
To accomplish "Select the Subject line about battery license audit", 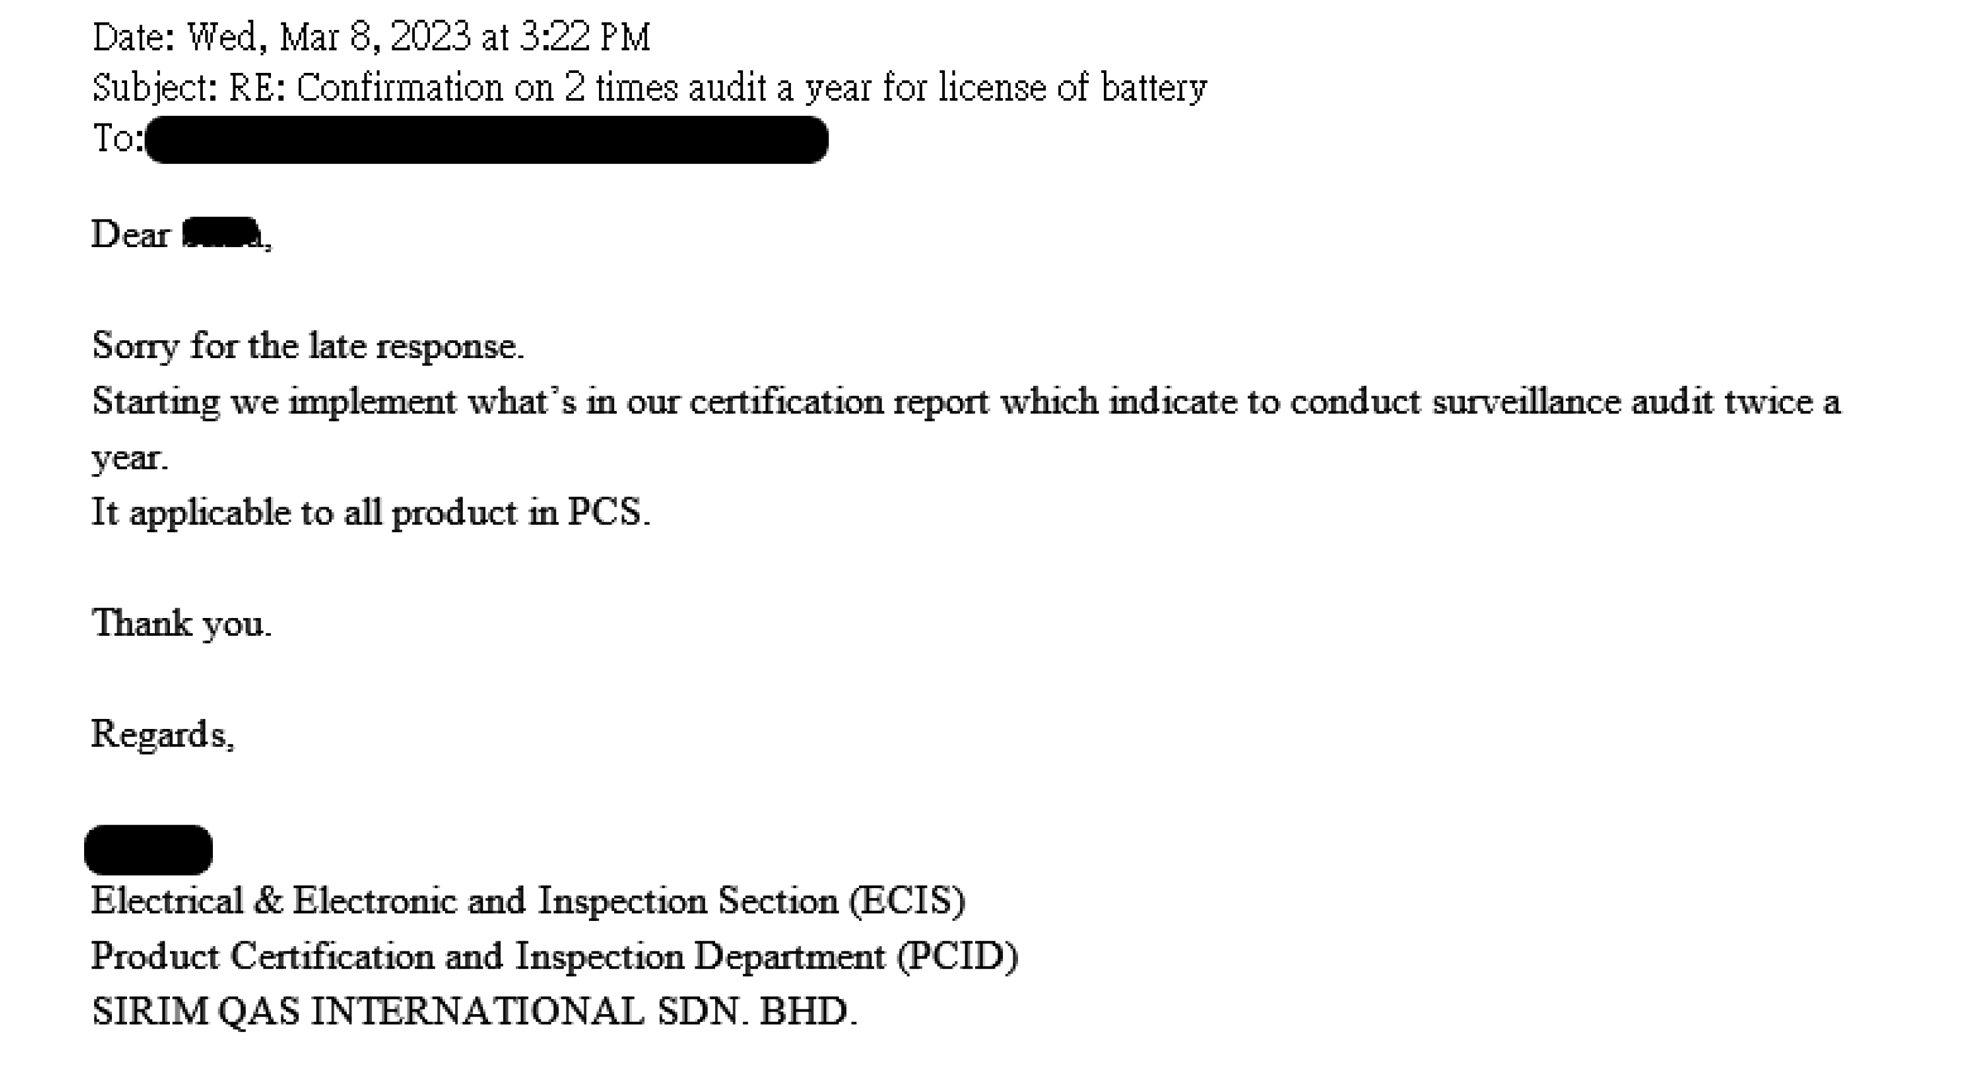I will click(649, 88).
